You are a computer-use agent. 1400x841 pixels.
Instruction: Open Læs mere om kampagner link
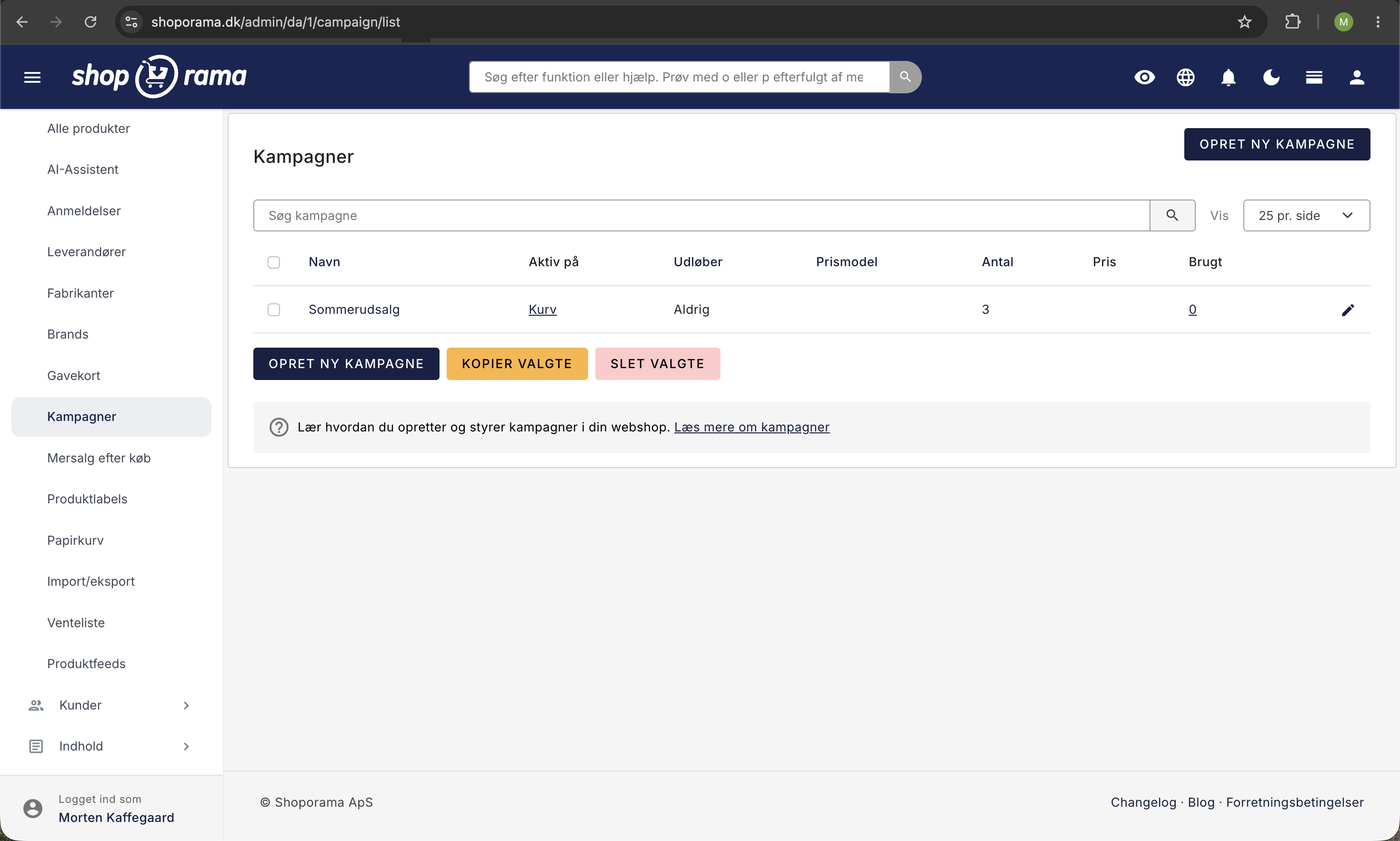[x=752, y=427]
